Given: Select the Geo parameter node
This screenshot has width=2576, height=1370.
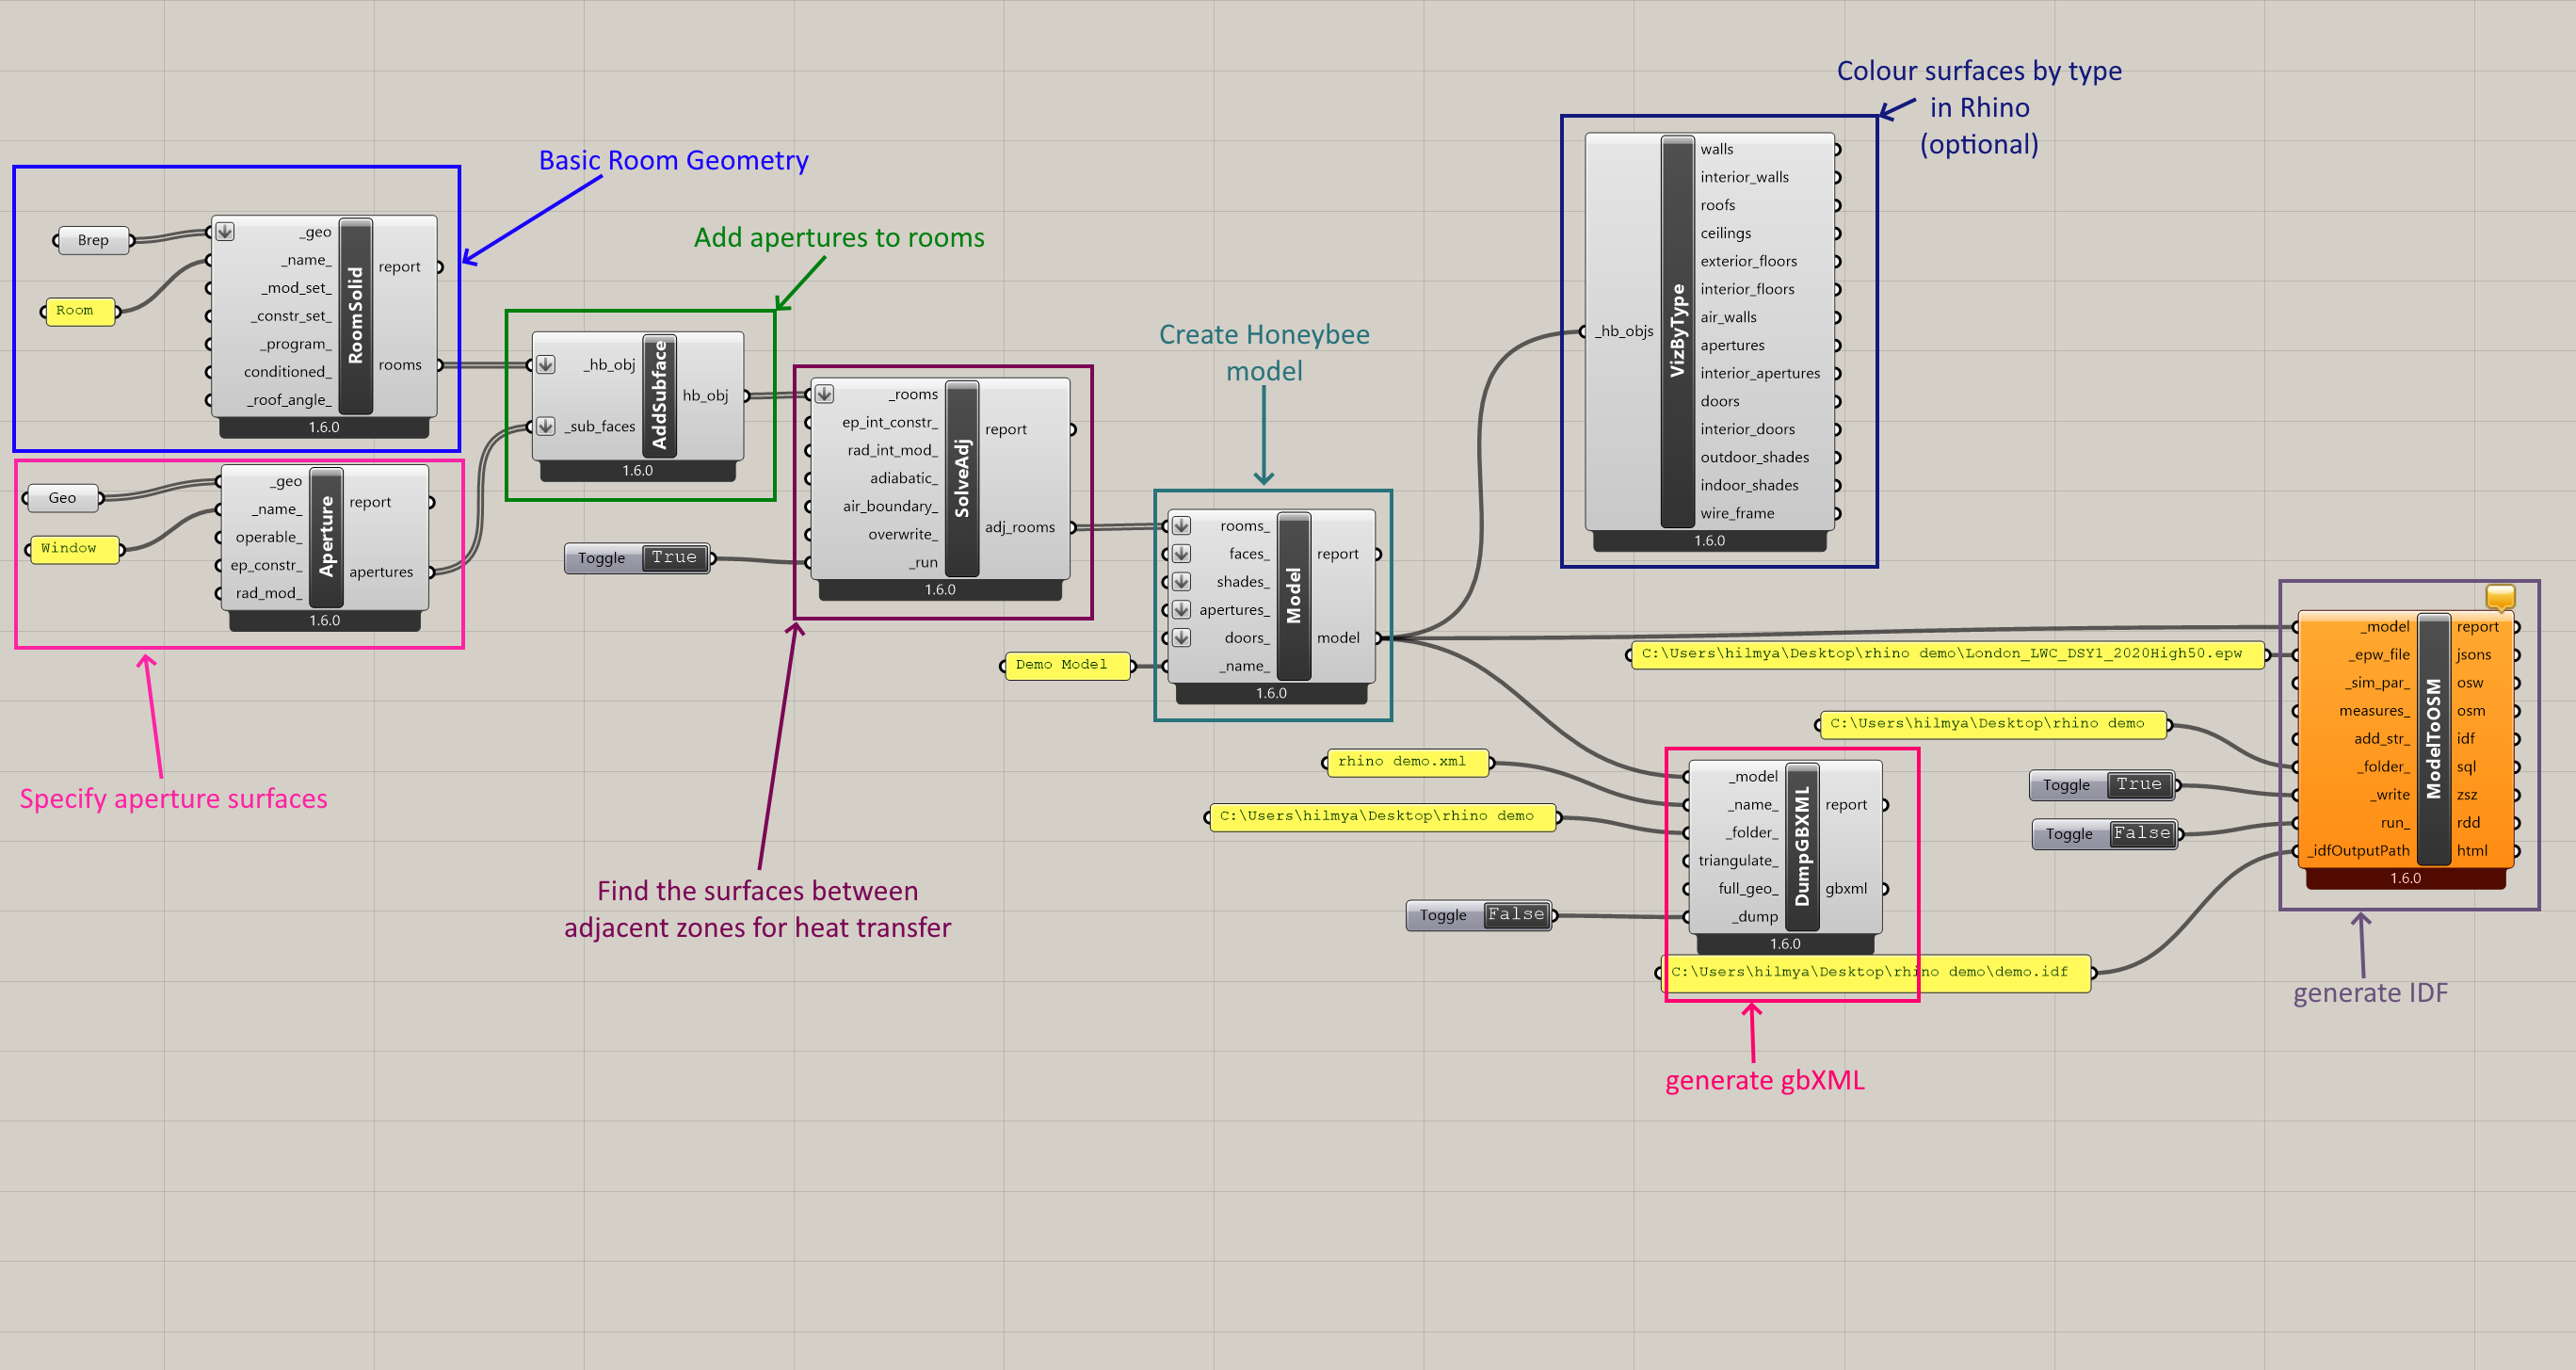Looking at the screenshot, I should pyautogui.click(x=62, y=498).
